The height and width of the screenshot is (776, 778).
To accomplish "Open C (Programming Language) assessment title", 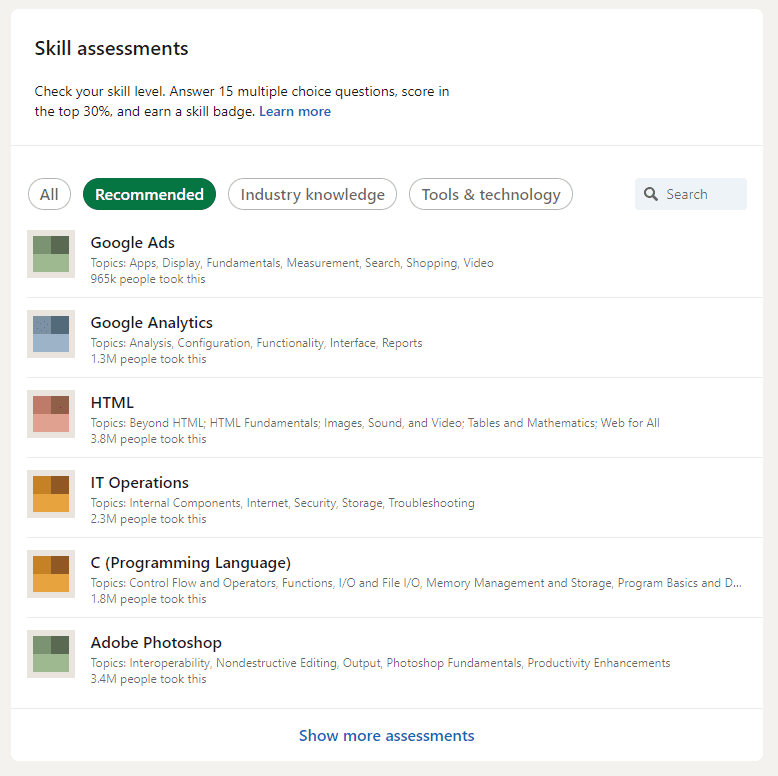I will (191, 563).
